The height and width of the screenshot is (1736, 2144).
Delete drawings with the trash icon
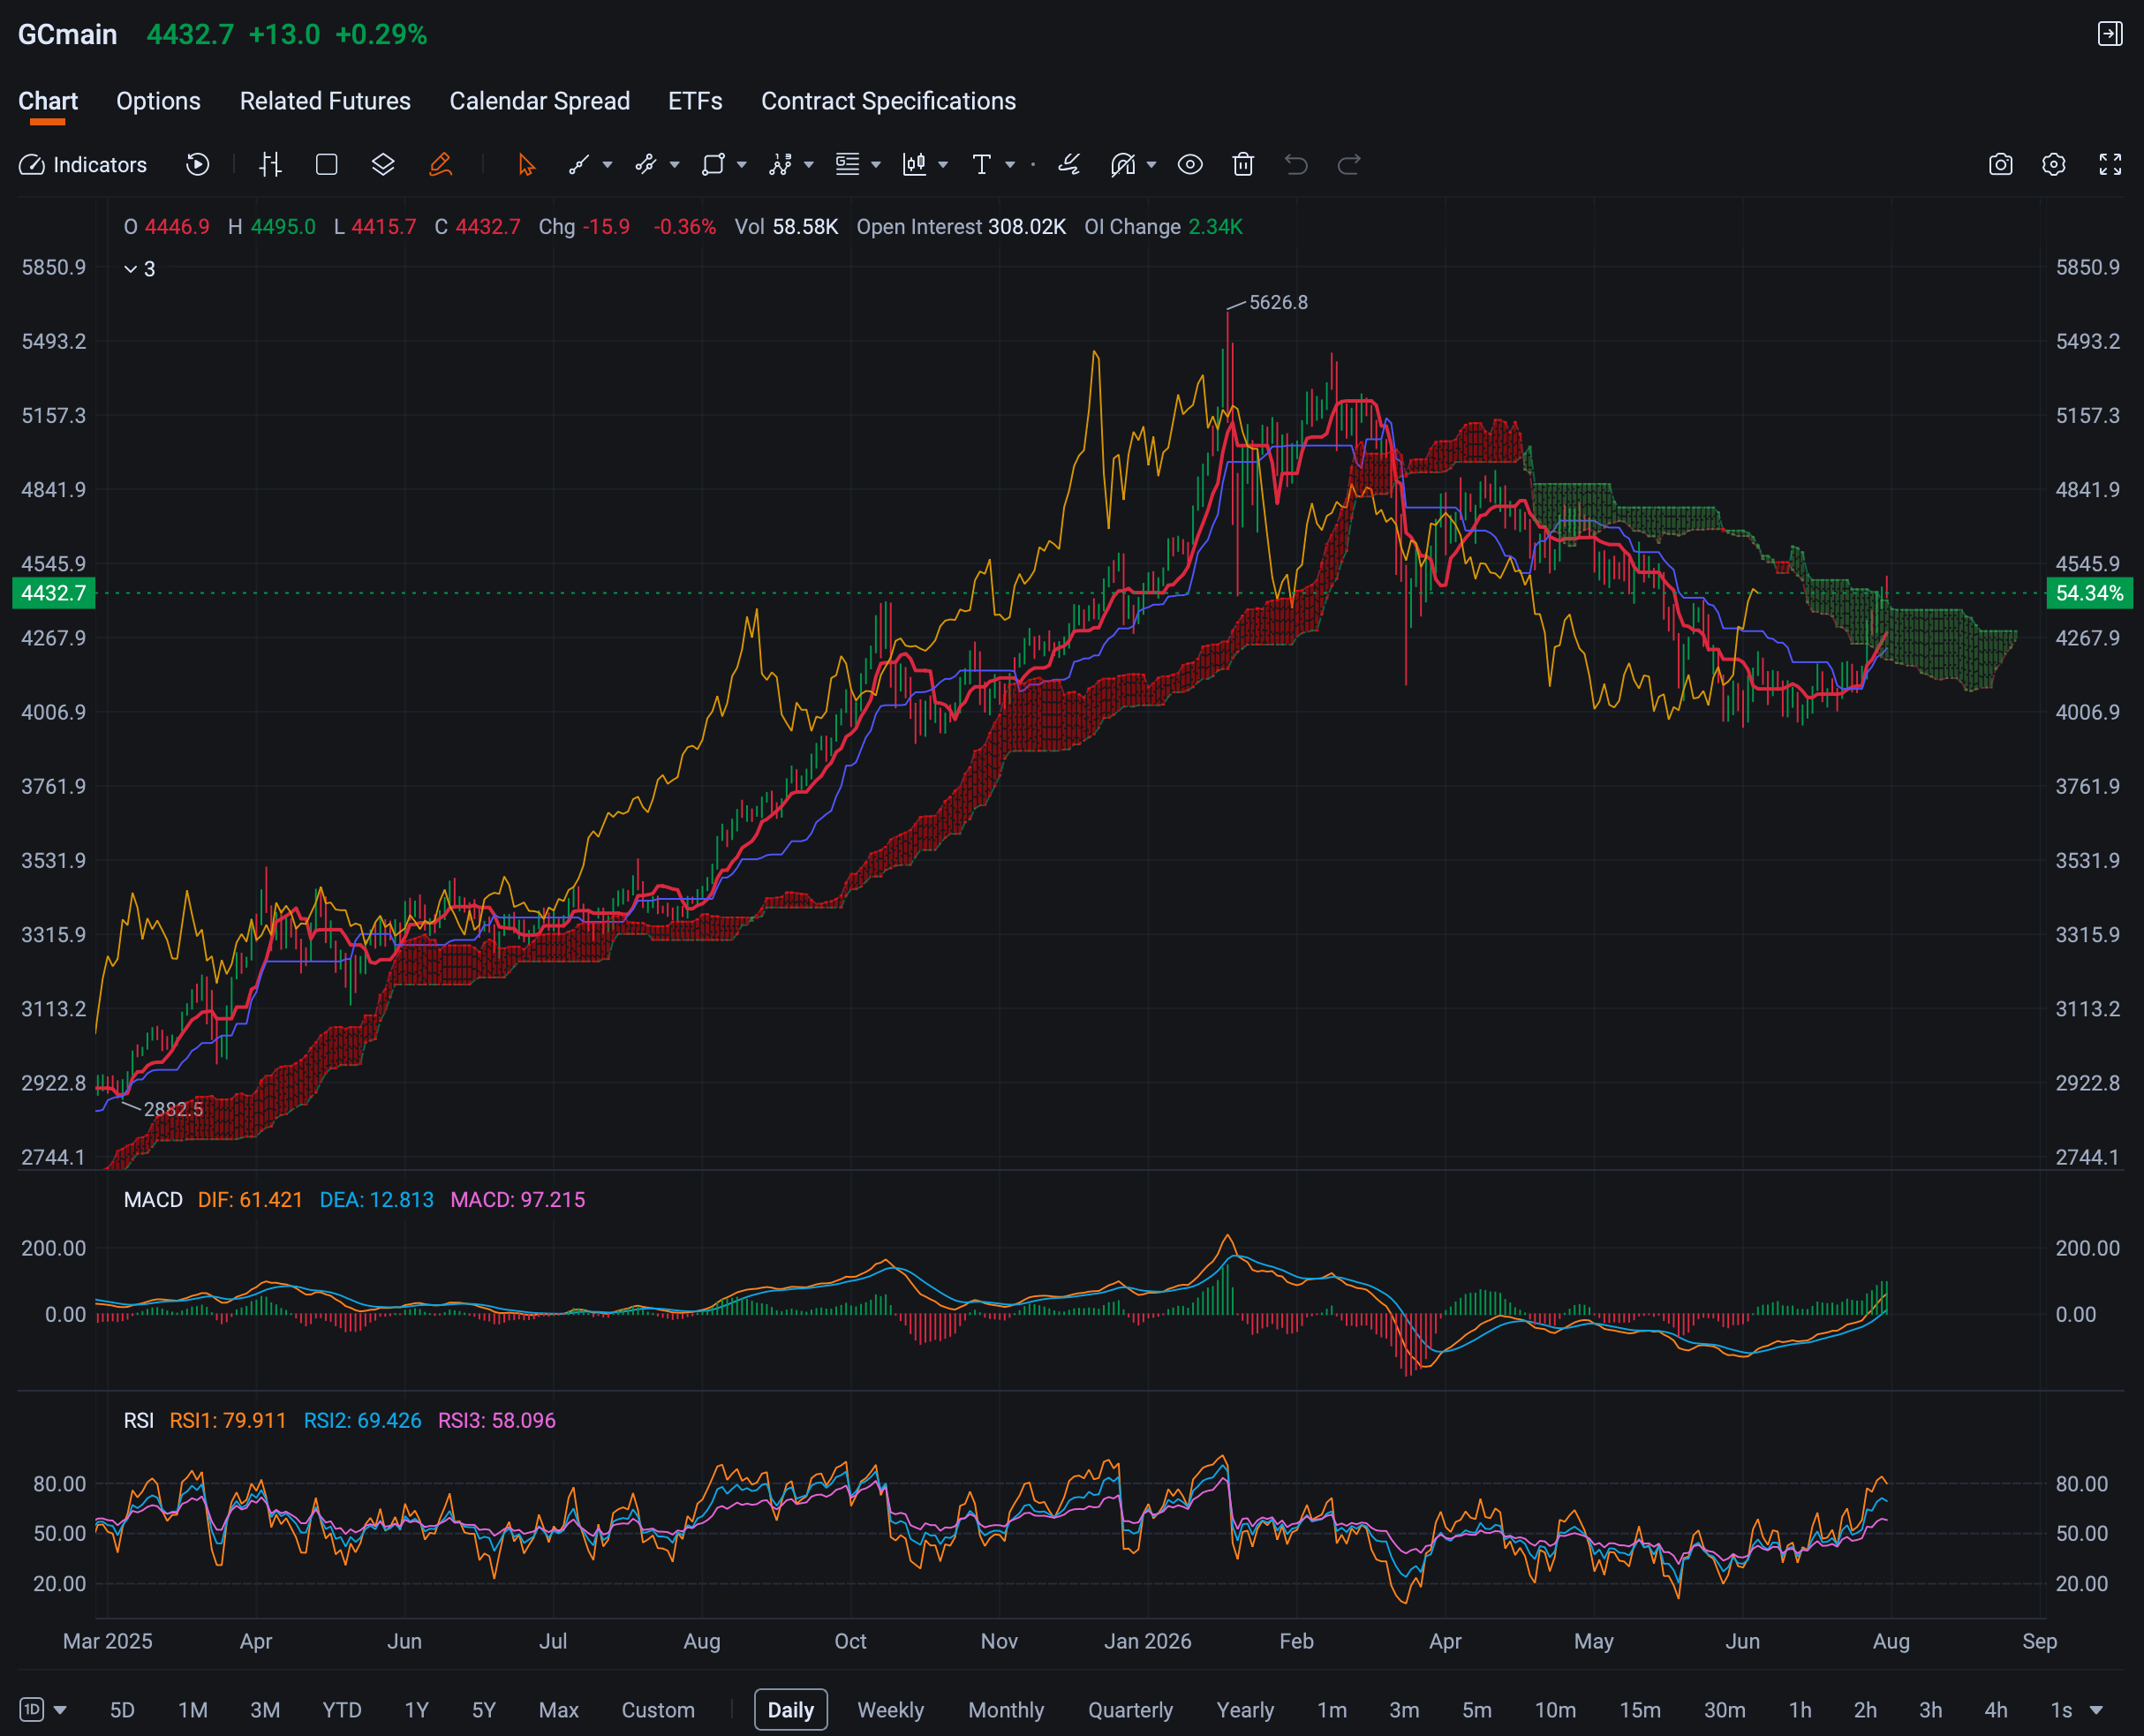[1243, 165]
